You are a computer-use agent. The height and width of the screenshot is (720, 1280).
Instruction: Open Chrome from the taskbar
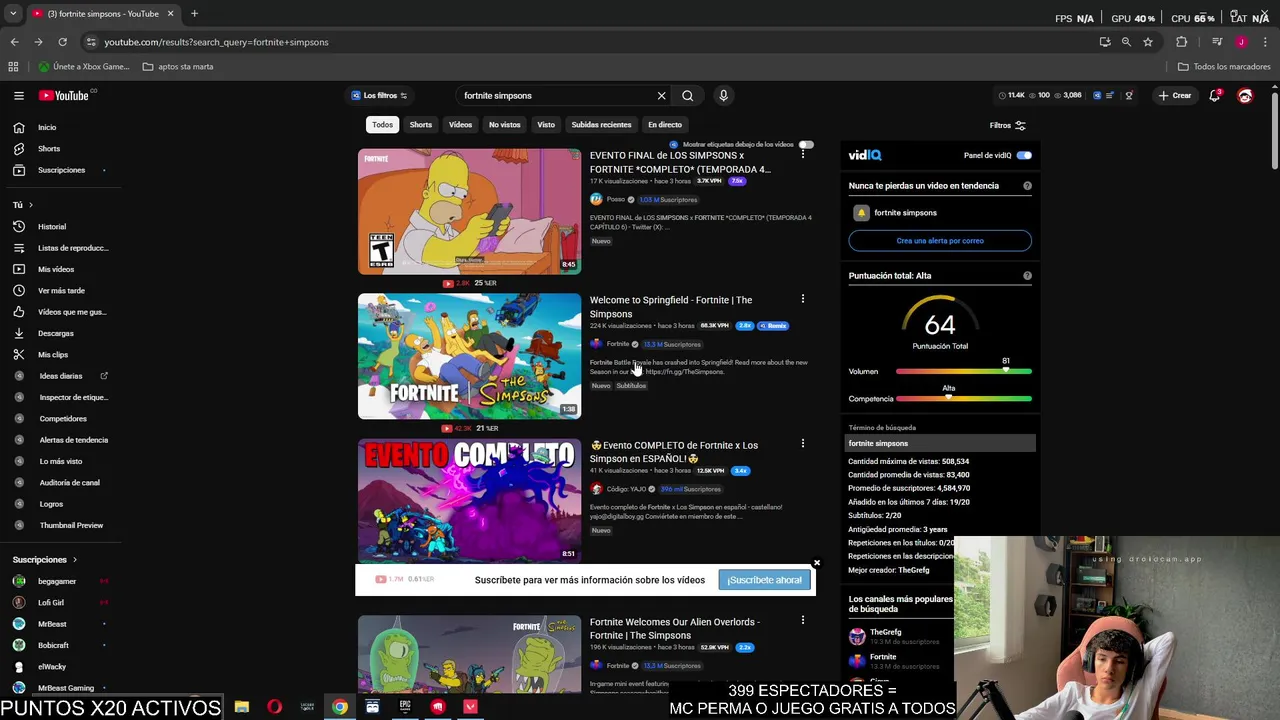(x=340, y=707)
